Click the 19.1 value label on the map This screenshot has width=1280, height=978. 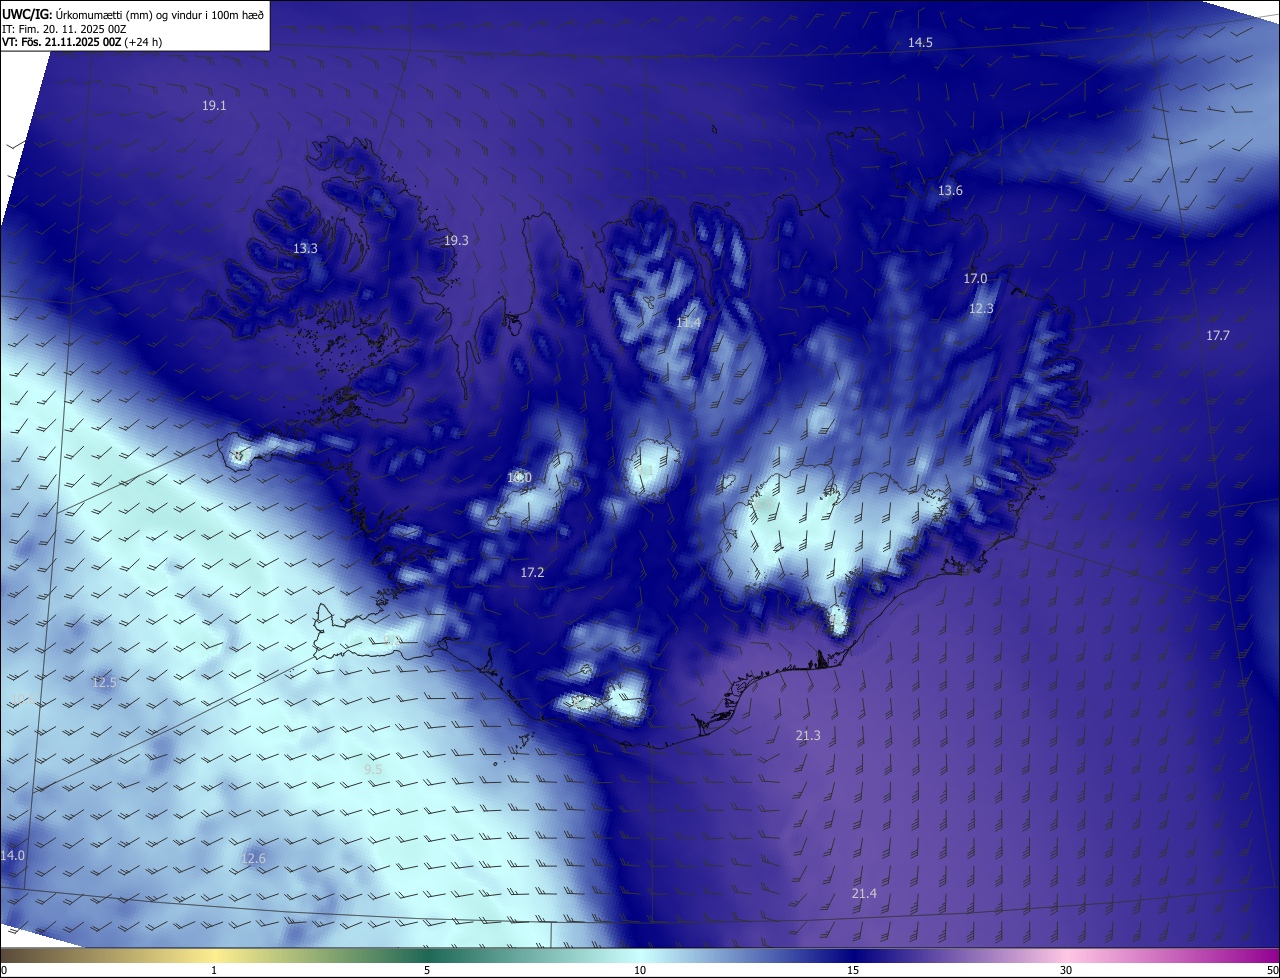[x=214, y=105]
